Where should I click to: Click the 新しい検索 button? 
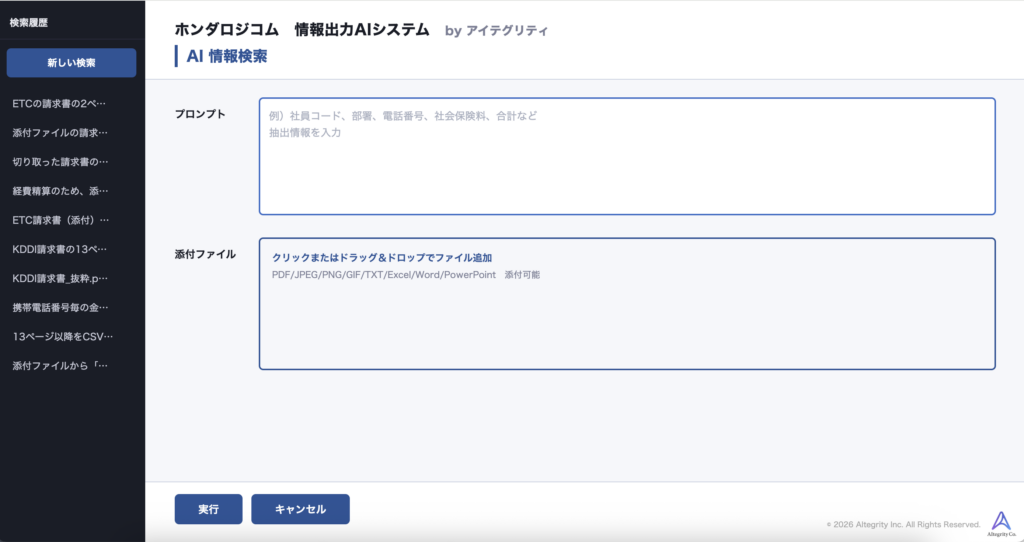(71, 63)
